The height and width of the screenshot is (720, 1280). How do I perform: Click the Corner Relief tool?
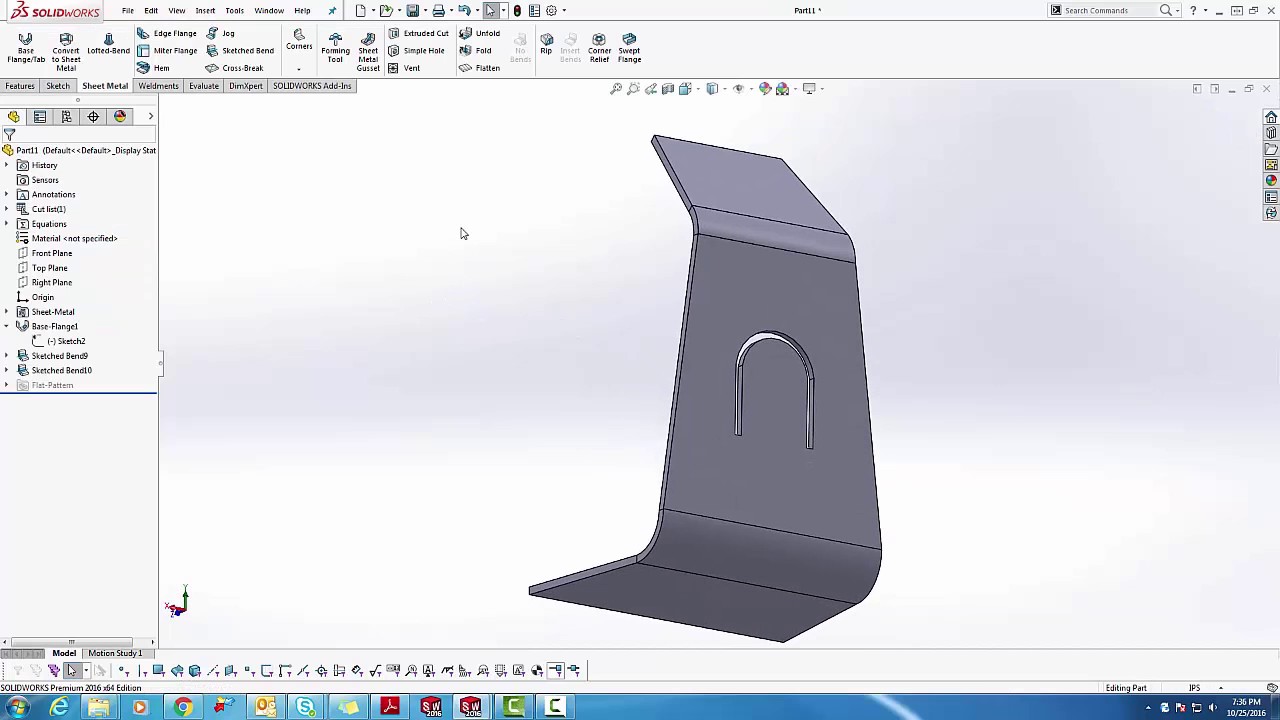click(599, 48)
